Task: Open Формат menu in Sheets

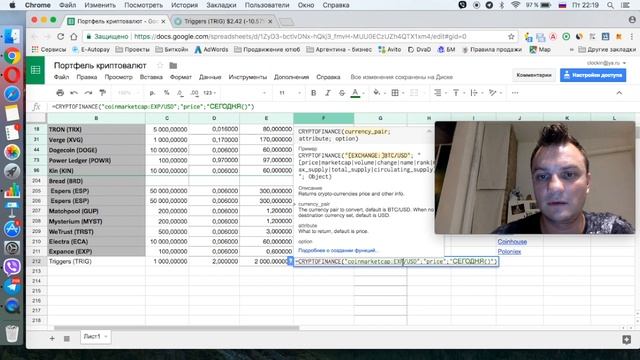Action: point(181,77)
